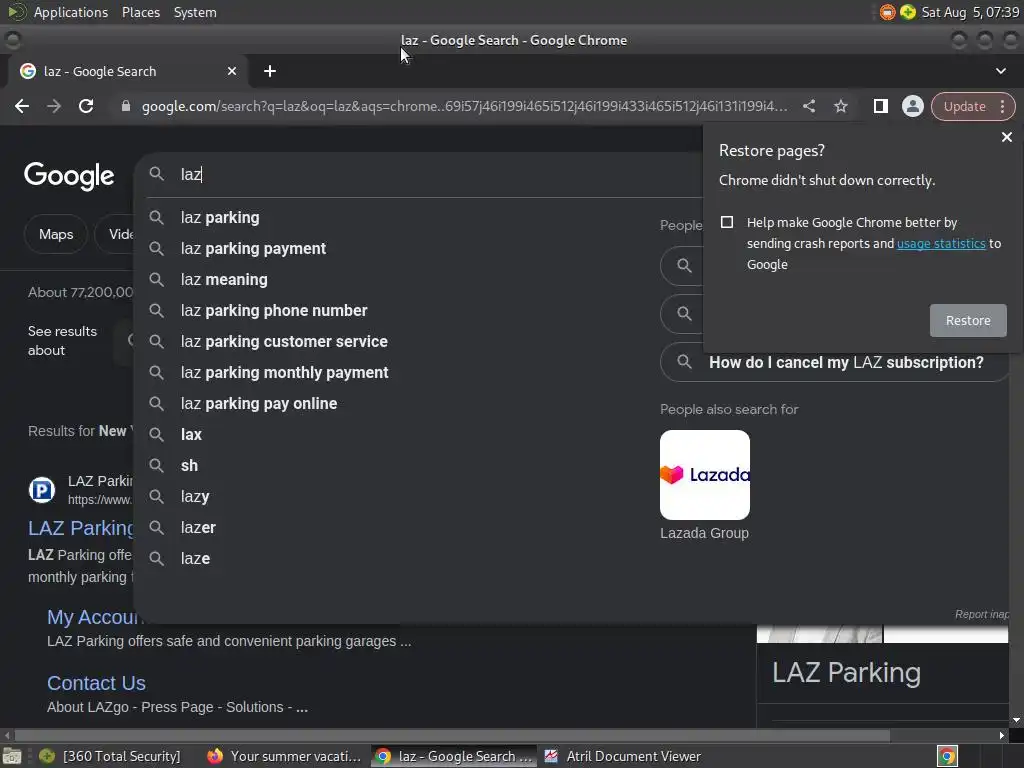Open the Places menu
1024x768 pixels.
tap(140, 12)
